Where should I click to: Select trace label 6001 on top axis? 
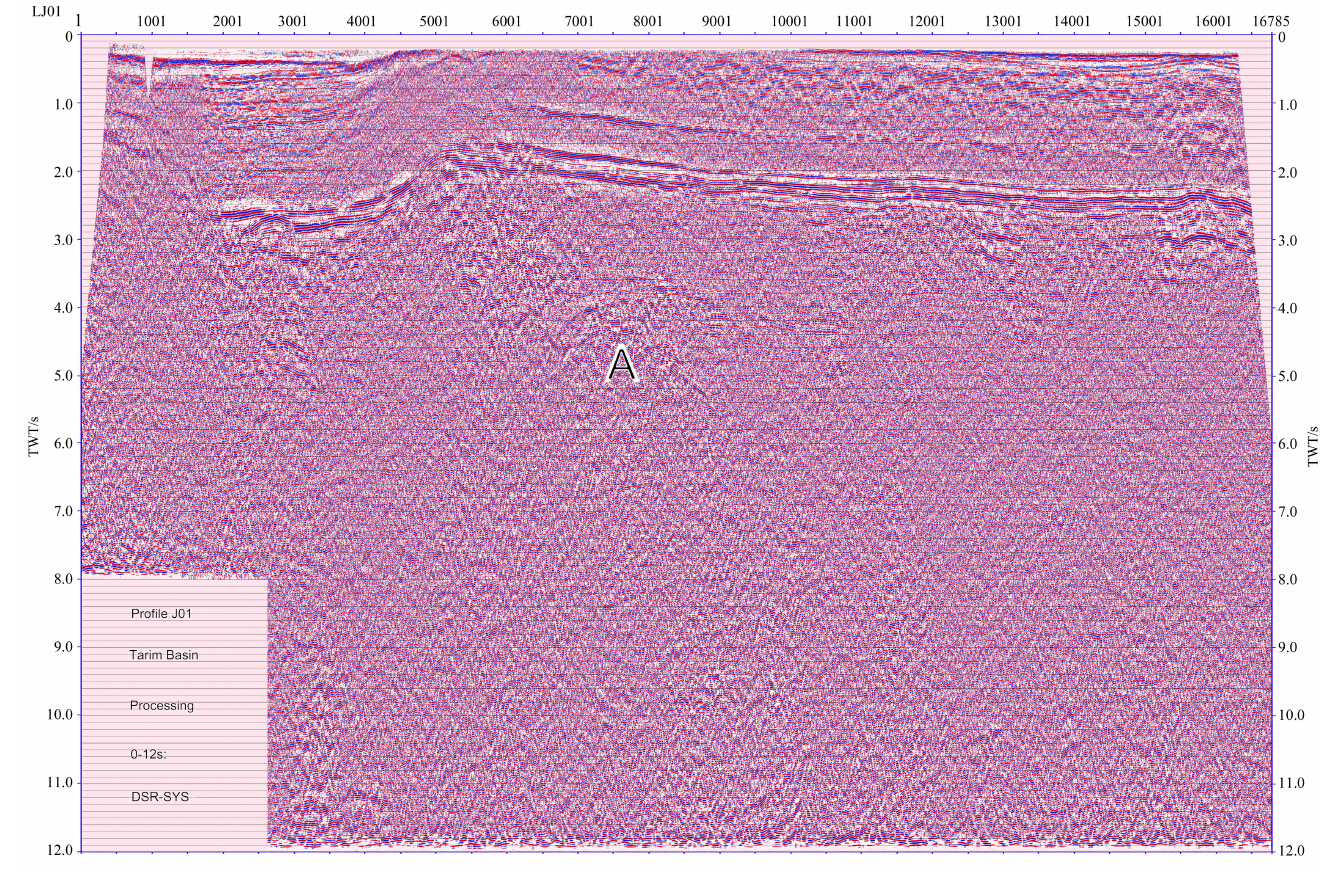[506, 20]
